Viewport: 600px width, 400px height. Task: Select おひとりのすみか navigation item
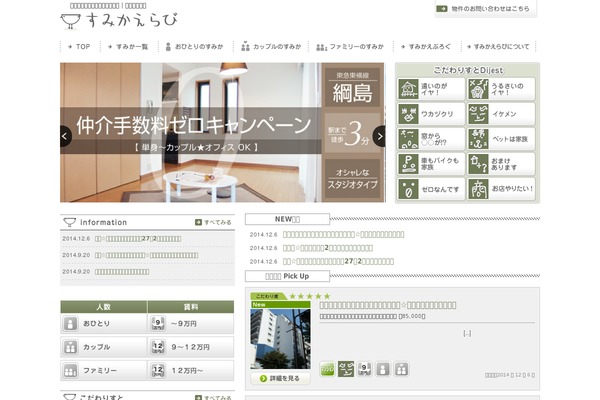[x=194, y=47]
